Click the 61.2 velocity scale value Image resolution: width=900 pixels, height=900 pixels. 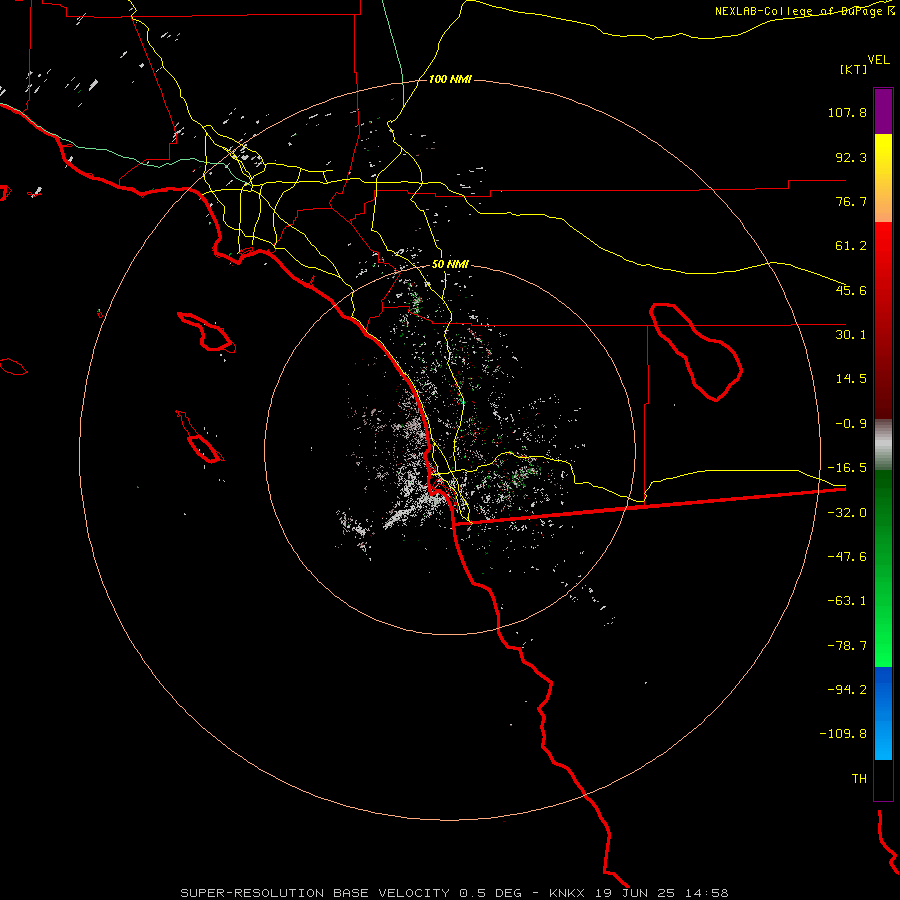point(851,246)
